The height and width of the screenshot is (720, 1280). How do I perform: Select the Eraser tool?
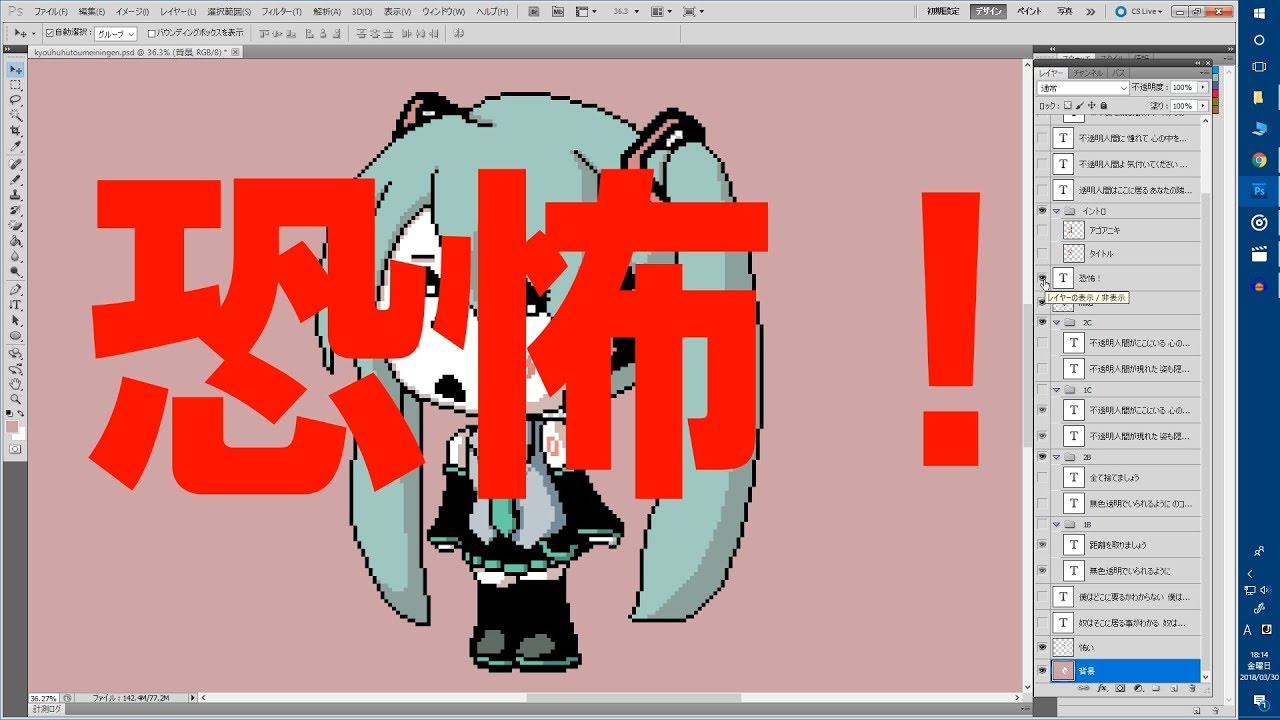click(16, 225)
